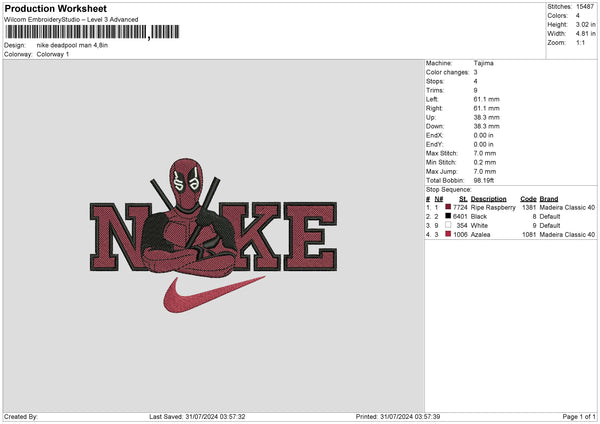Click the White thread color swatch

448,225
